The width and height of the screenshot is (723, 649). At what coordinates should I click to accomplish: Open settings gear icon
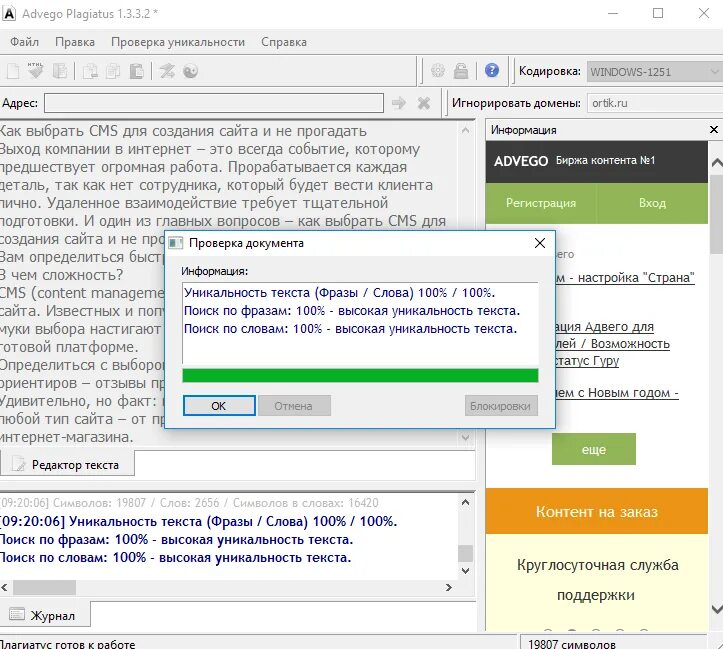pos(438,71)
